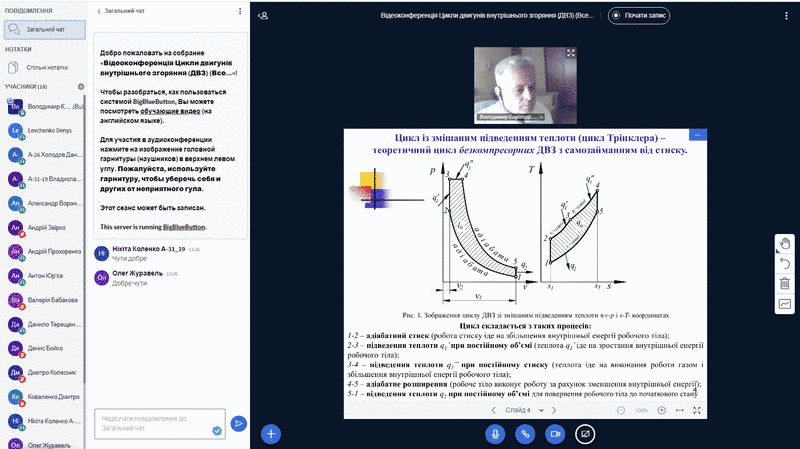Fit presentation to width
Image resolution: width=800 pixels, height=449 pixels.
tap(680, 410)
